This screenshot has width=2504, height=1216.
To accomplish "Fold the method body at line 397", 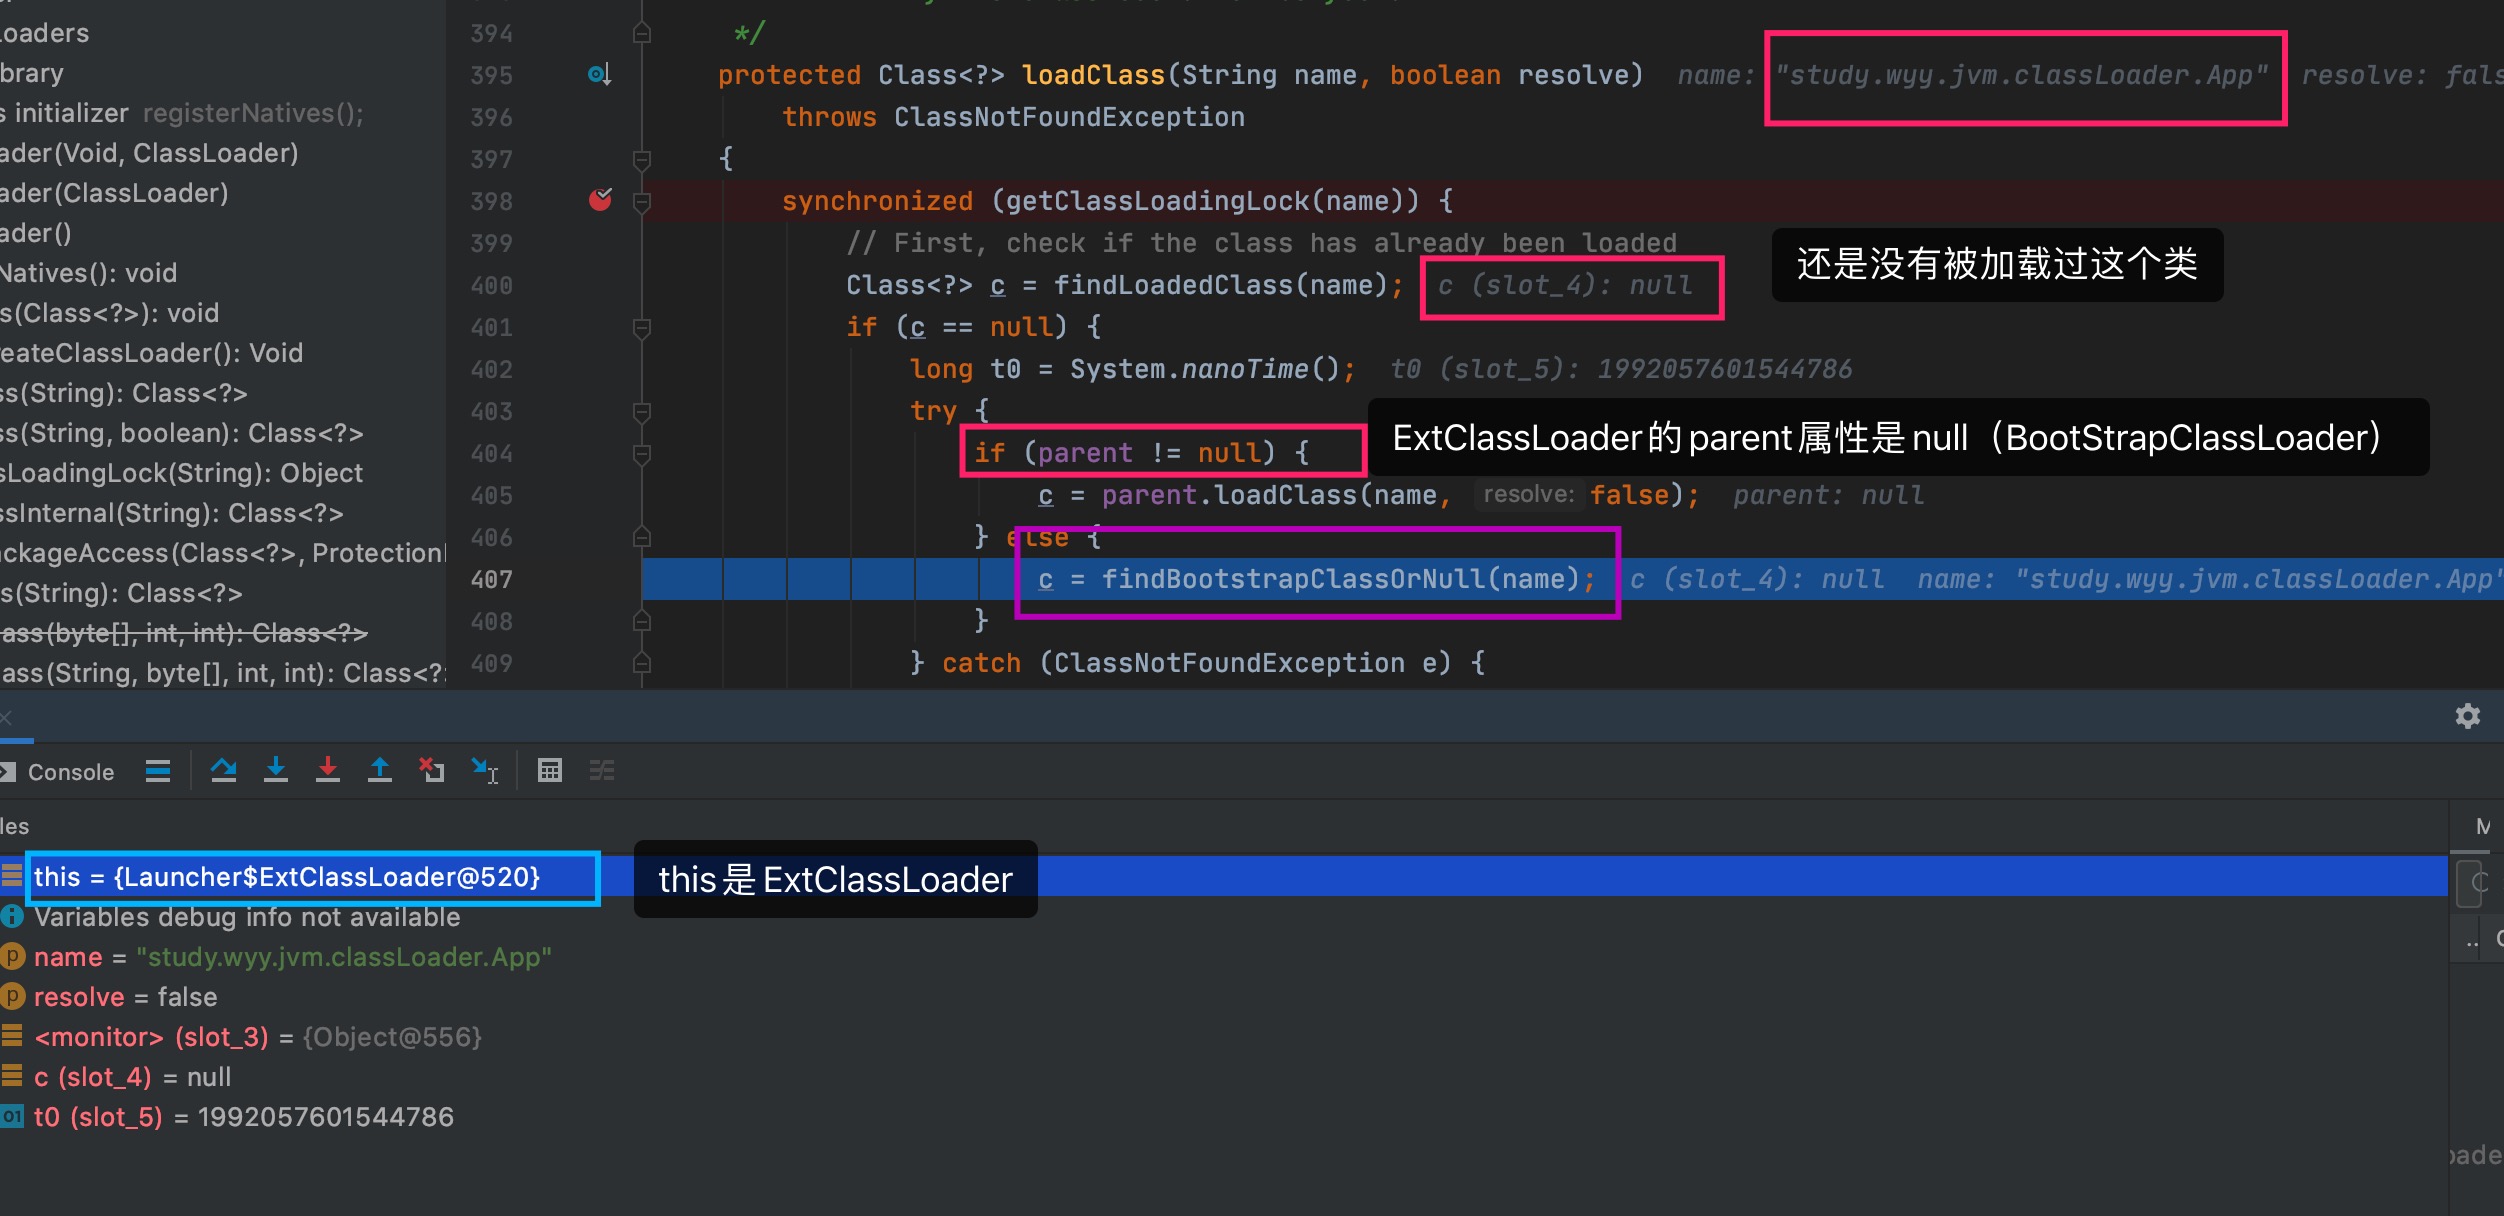I will click(642, 159).
